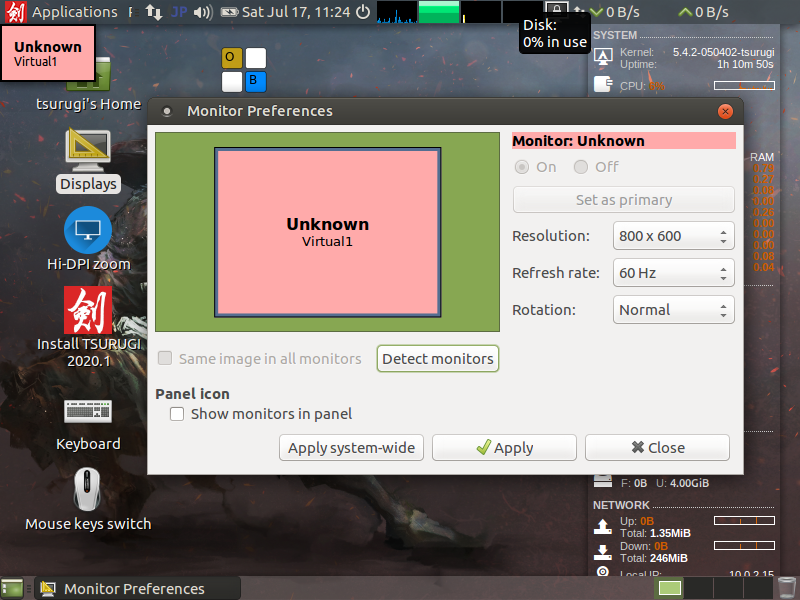This screenshot has width=800, height=600.
Task: Click the show desktop icon in bottom panel
Action: coord(12,588)
